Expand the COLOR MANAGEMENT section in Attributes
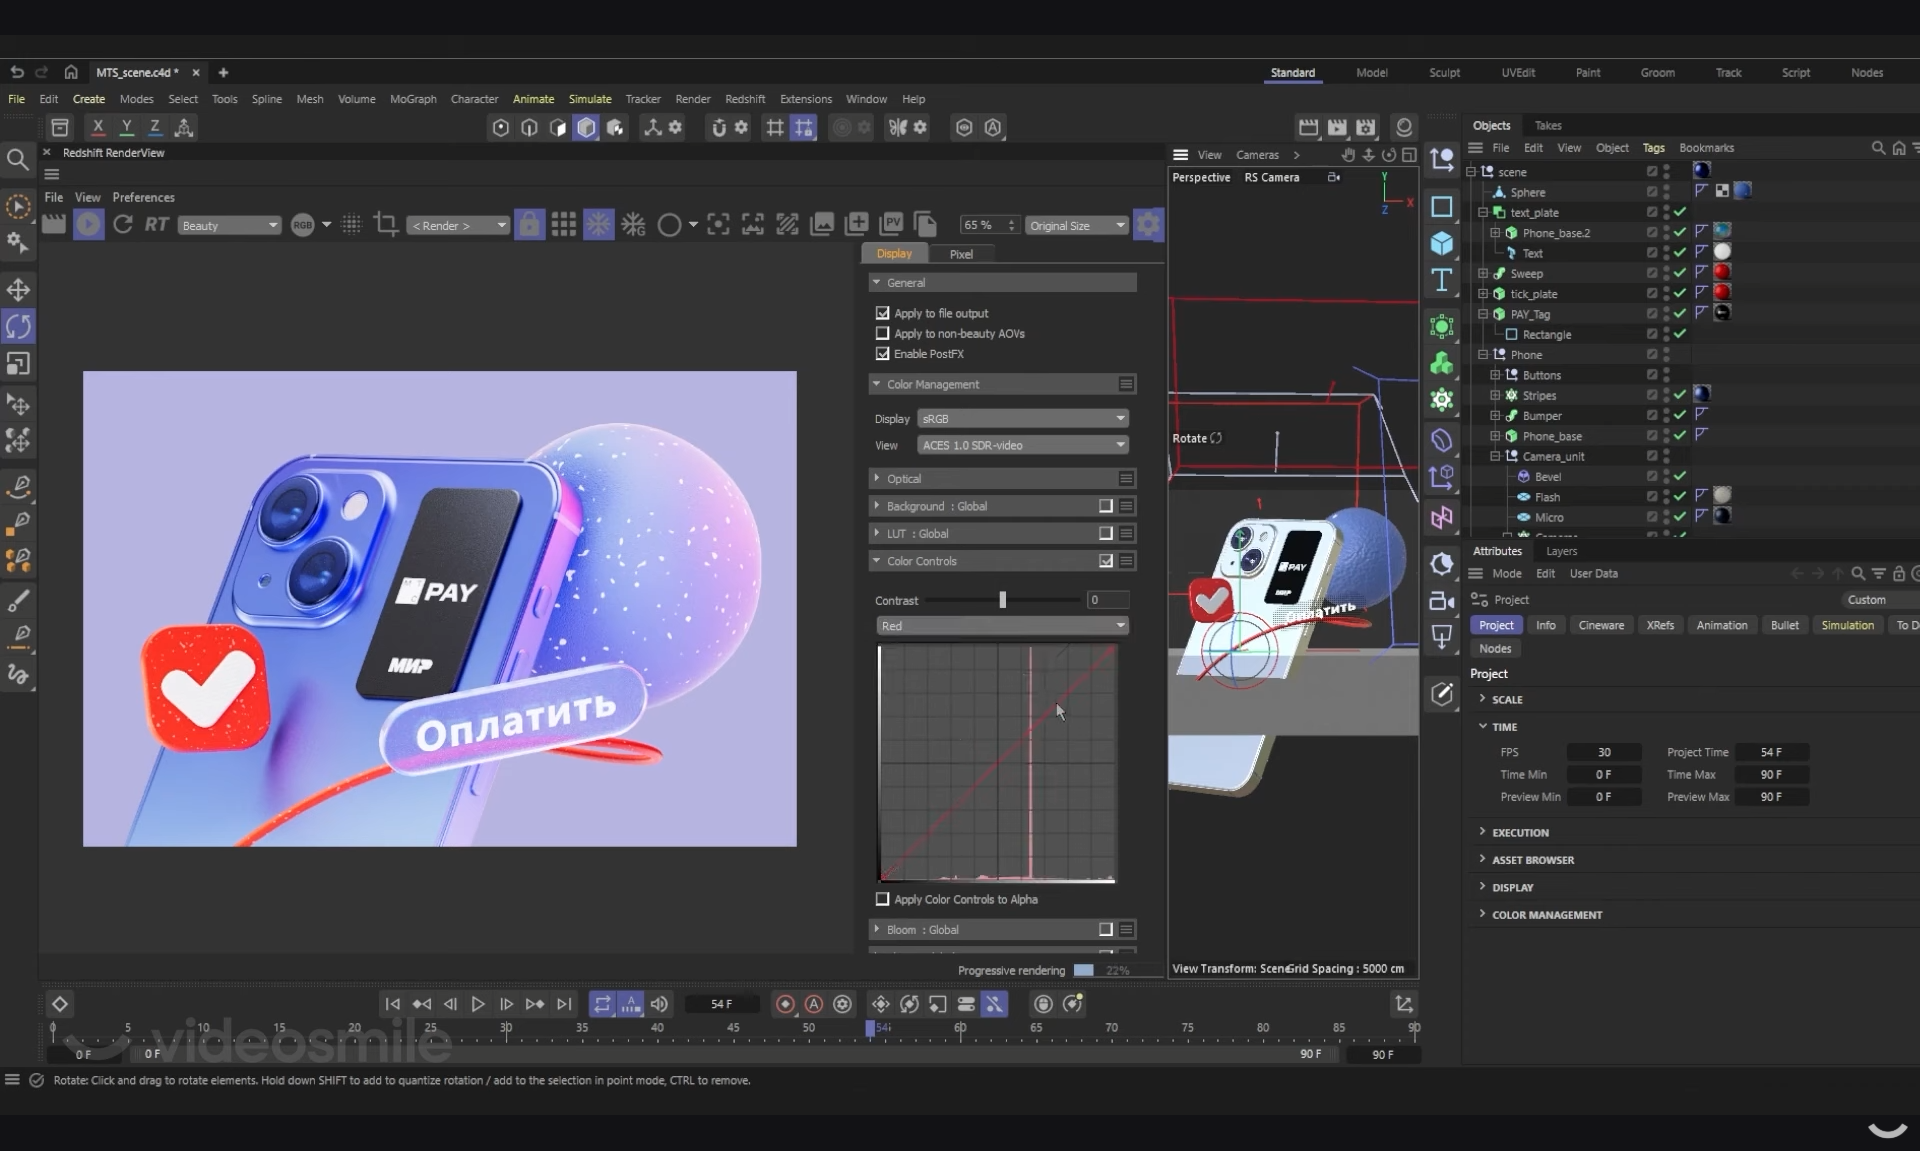The width and height of the screenshot is (1920, 1151). 1546,915
